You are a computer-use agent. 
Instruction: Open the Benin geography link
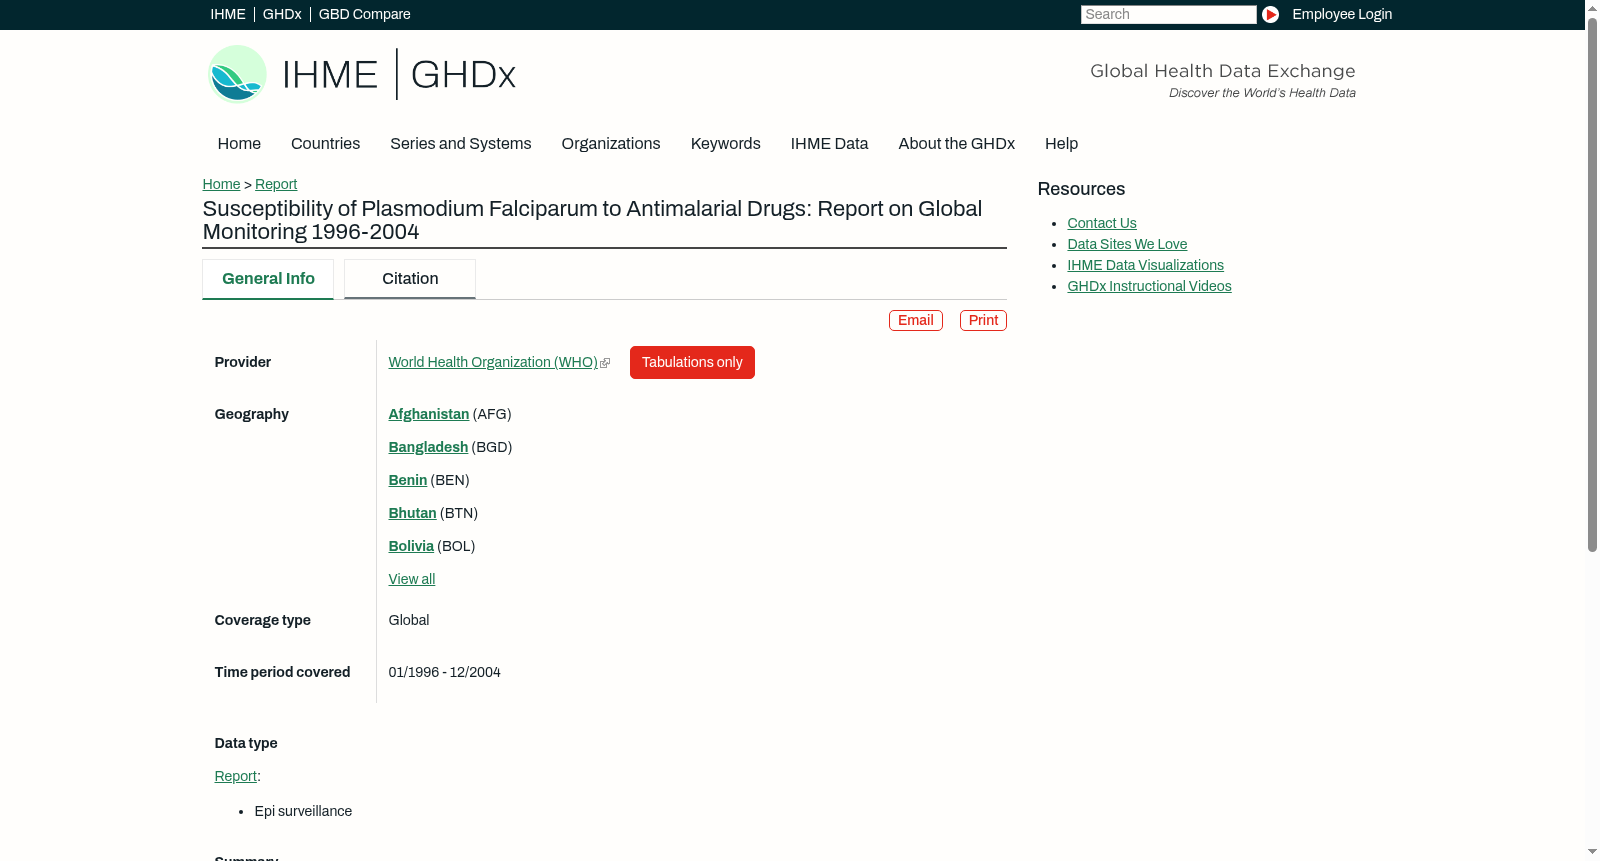click(408, 480)
